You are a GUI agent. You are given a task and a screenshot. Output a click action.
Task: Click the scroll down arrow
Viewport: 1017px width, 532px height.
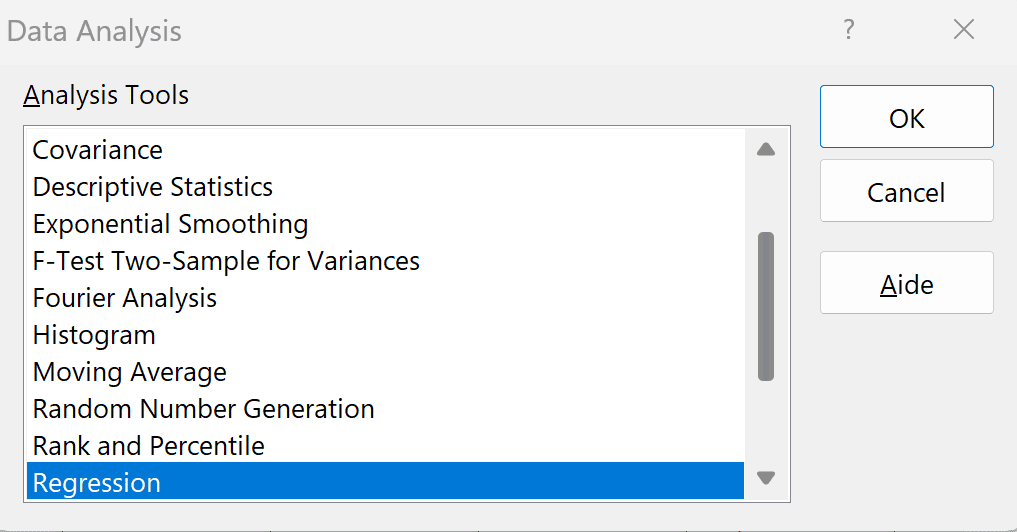766,478
